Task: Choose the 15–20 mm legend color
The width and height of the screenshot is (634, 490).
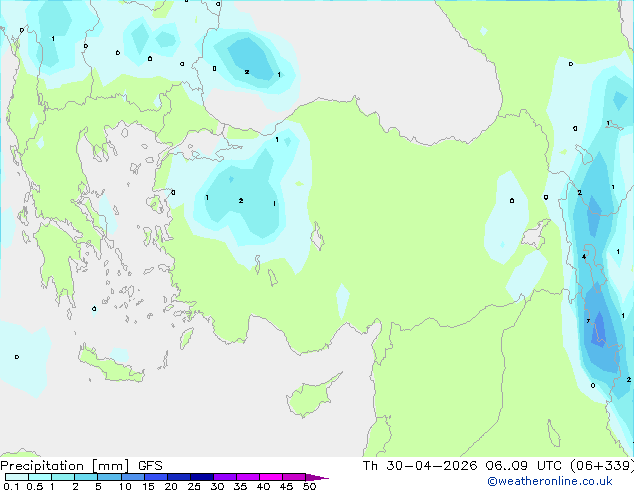Action: pyautogui.click(x=156, y=477)
